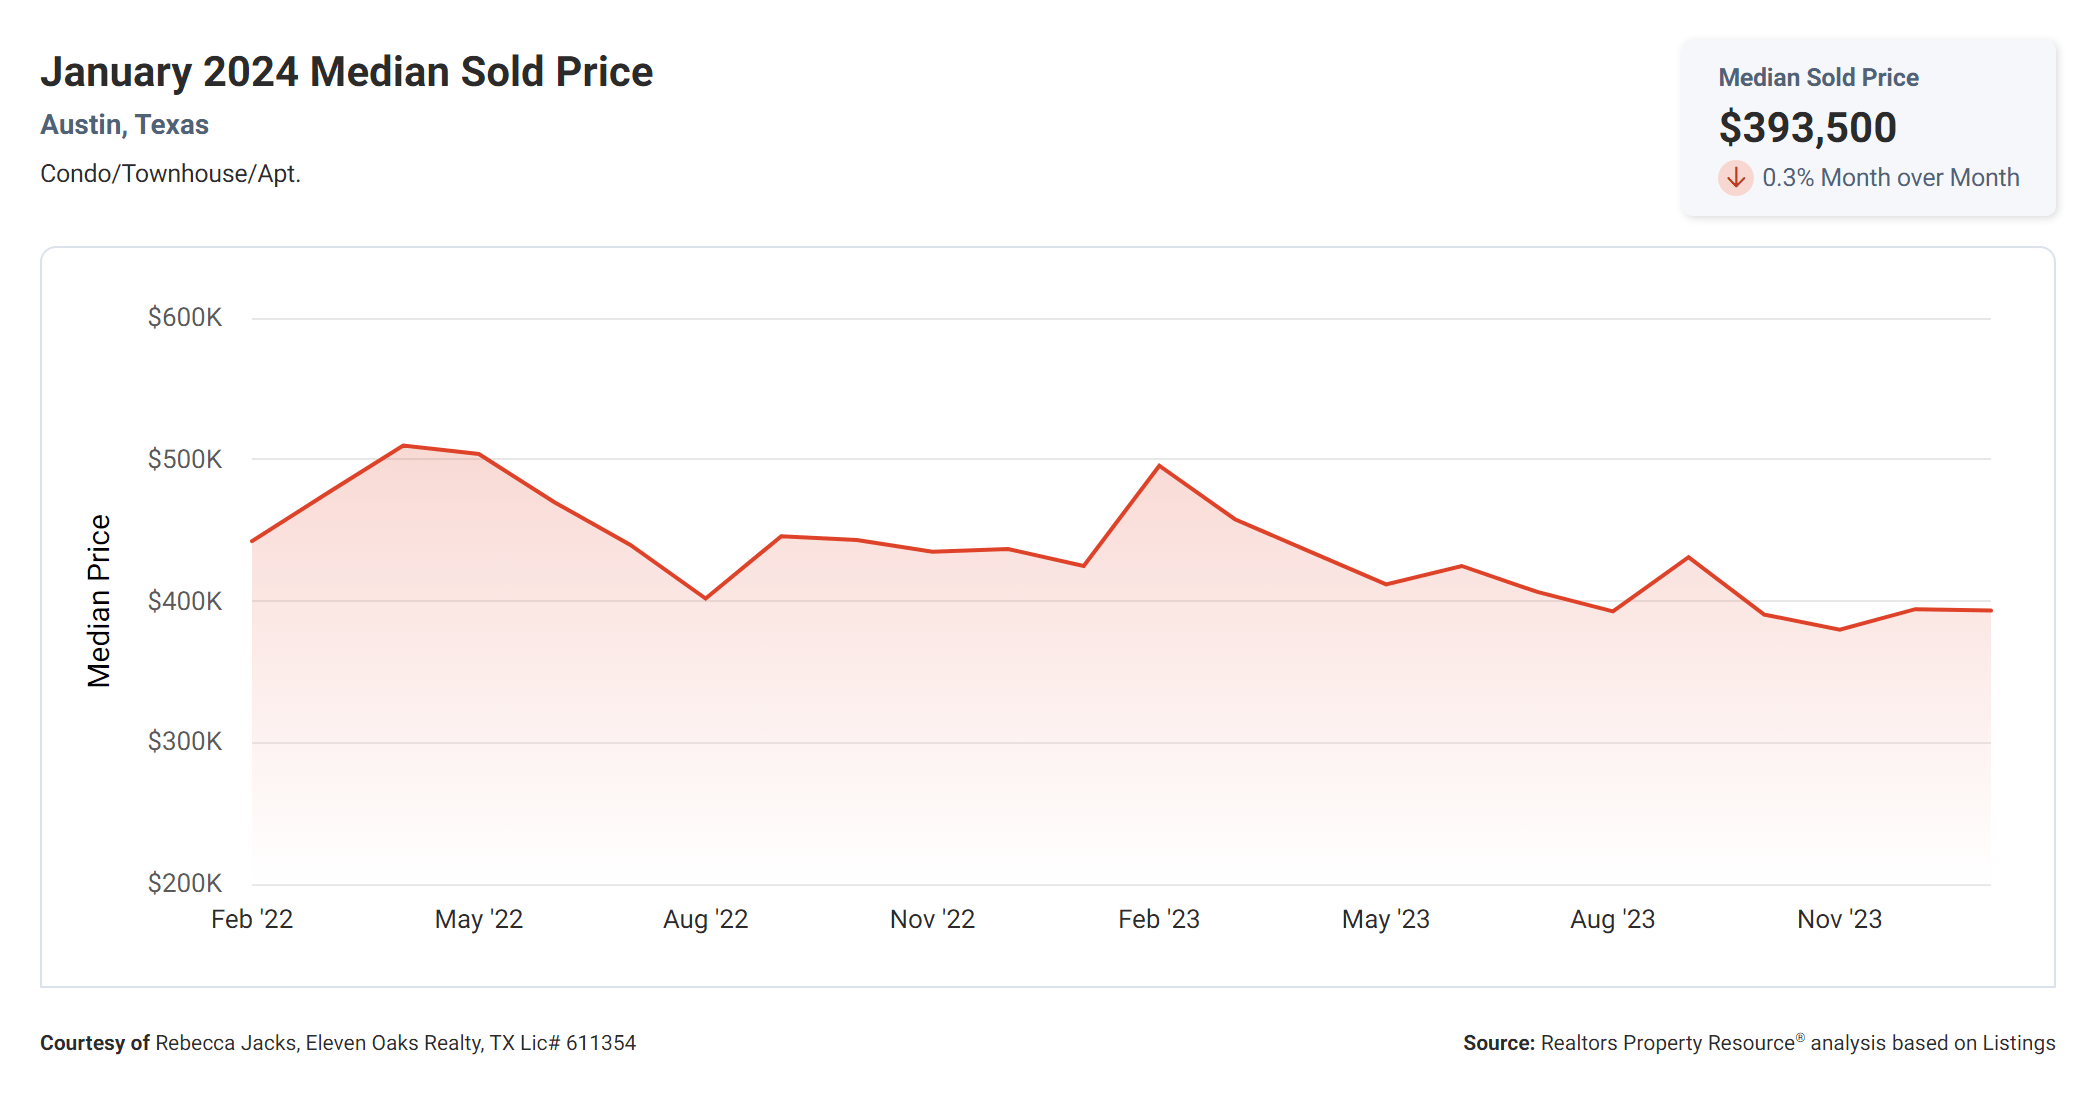Screen dimensions: 2096x1100
Task: Click the $300K y-axis label
Action: click(x=184, y=742)
